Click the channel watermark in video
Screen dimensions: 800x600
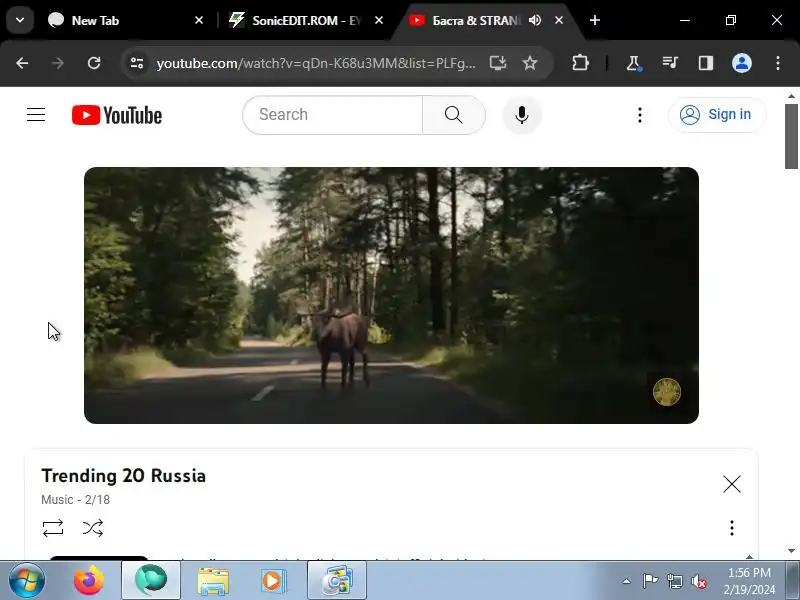click(x=667, y=392)
